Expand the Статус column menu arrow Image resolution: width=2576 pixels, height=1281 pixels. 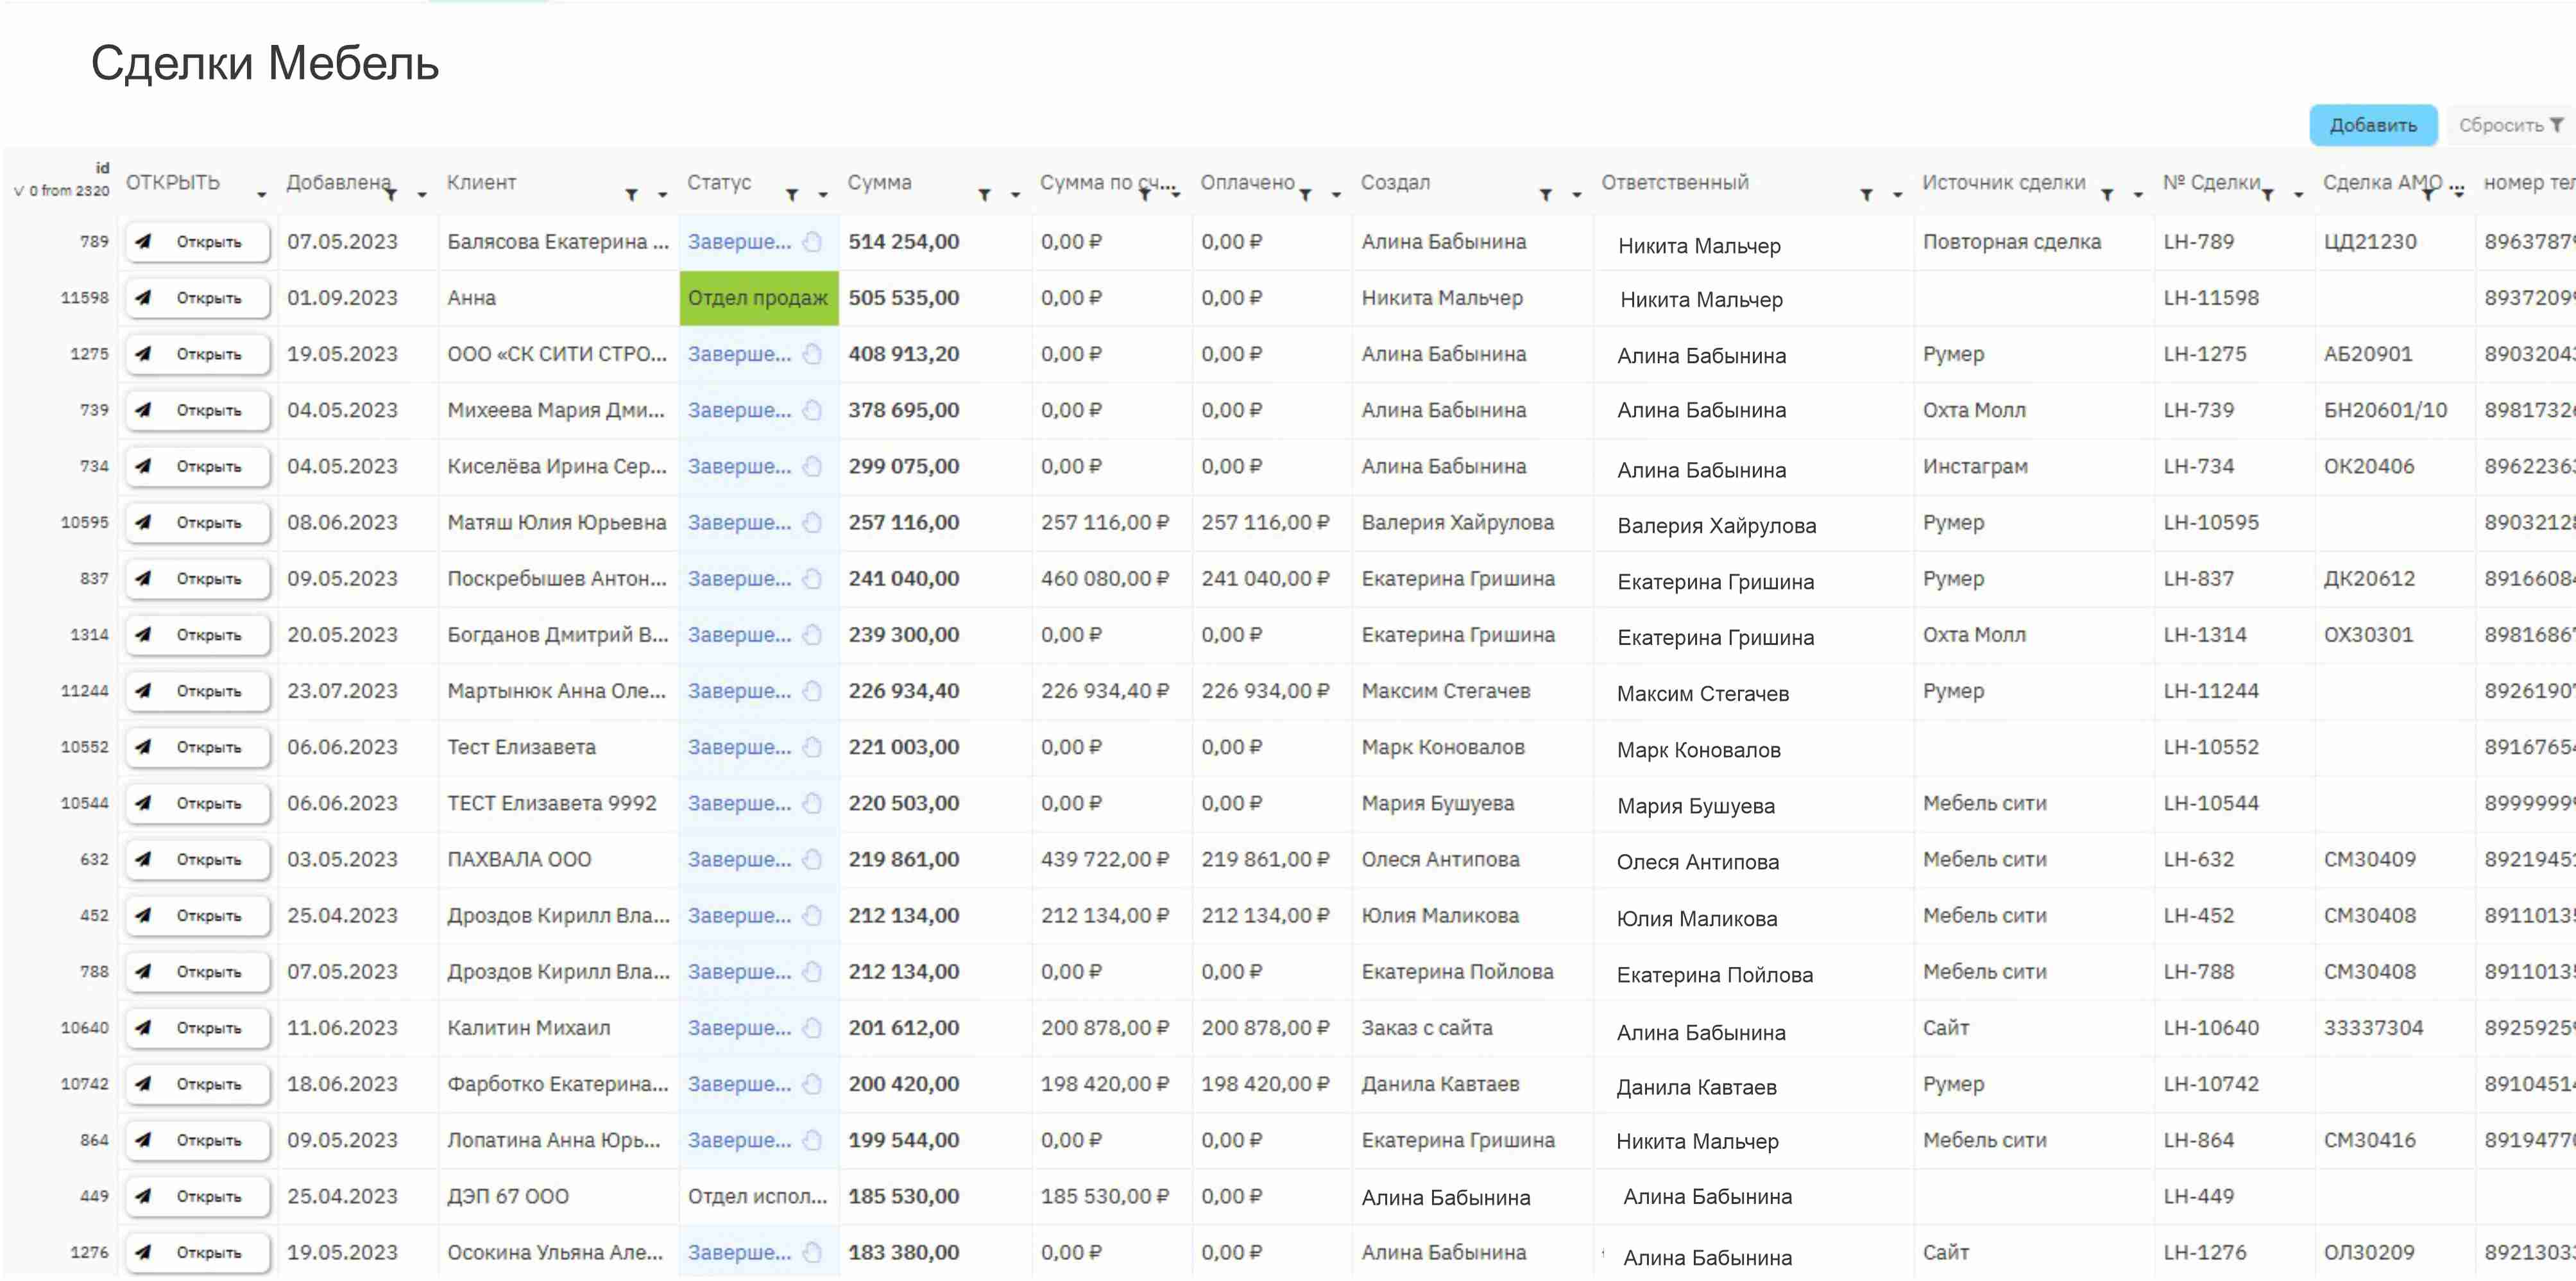(823, 195)
